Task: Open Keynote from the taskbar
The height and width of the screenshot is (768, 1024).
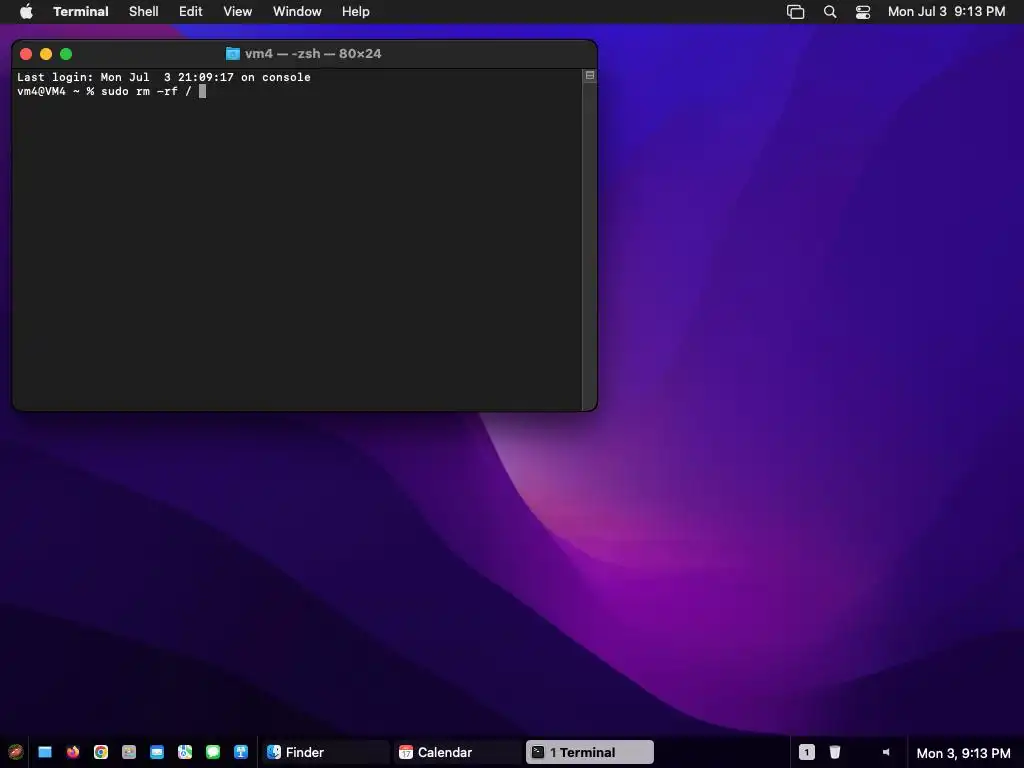Action: (241, 752)
